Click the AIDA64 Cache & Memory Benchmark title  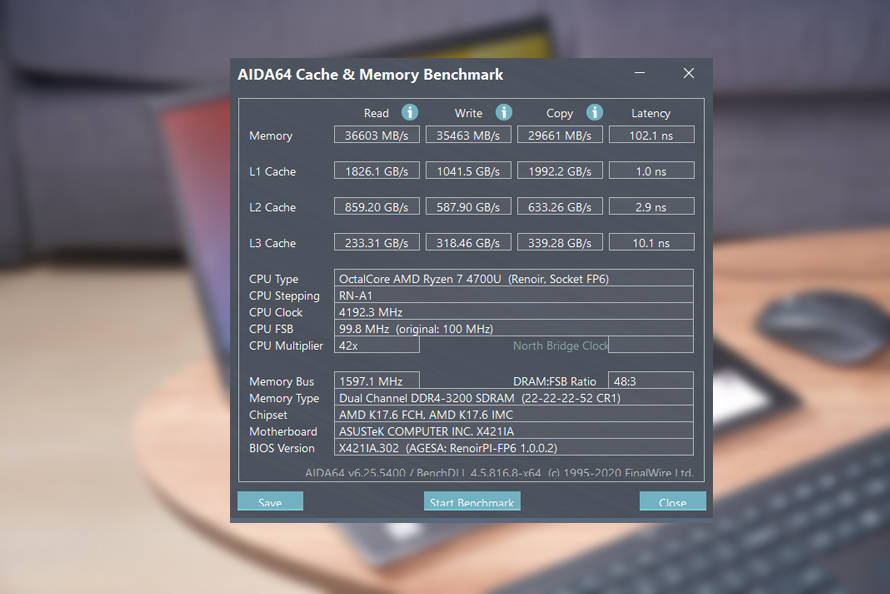pyautogui.click(x=370, y=74)
